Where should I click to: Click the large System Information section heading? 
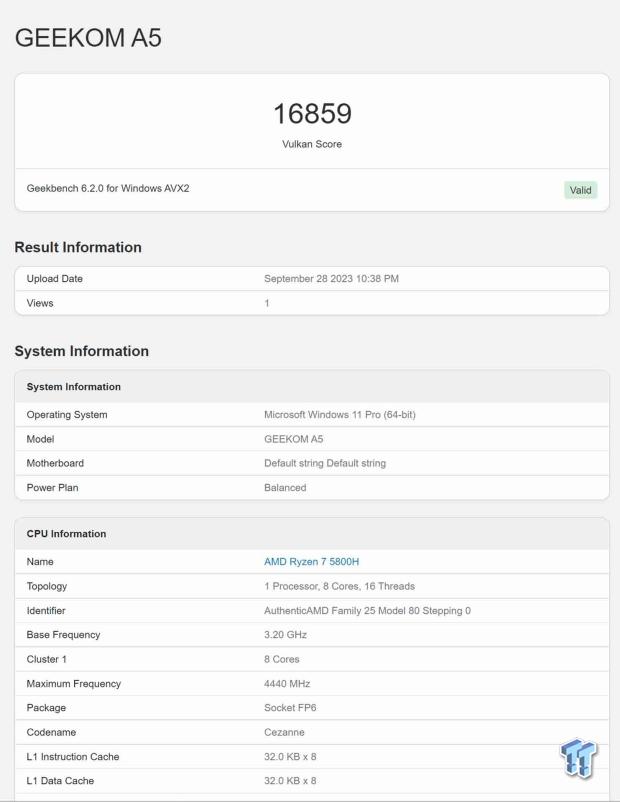[82, 351]
